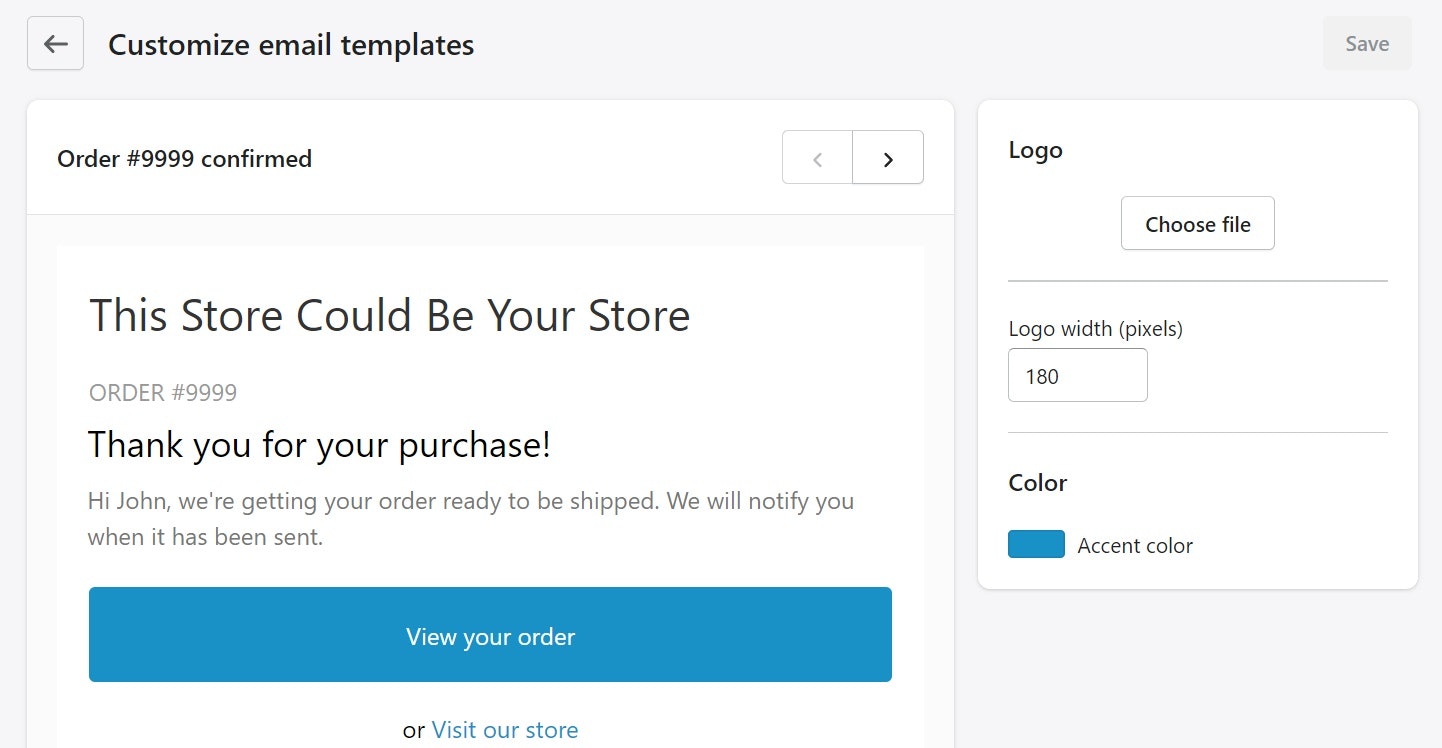
Task: Open the Accent color picker swatch
Action: (1036, 544)
